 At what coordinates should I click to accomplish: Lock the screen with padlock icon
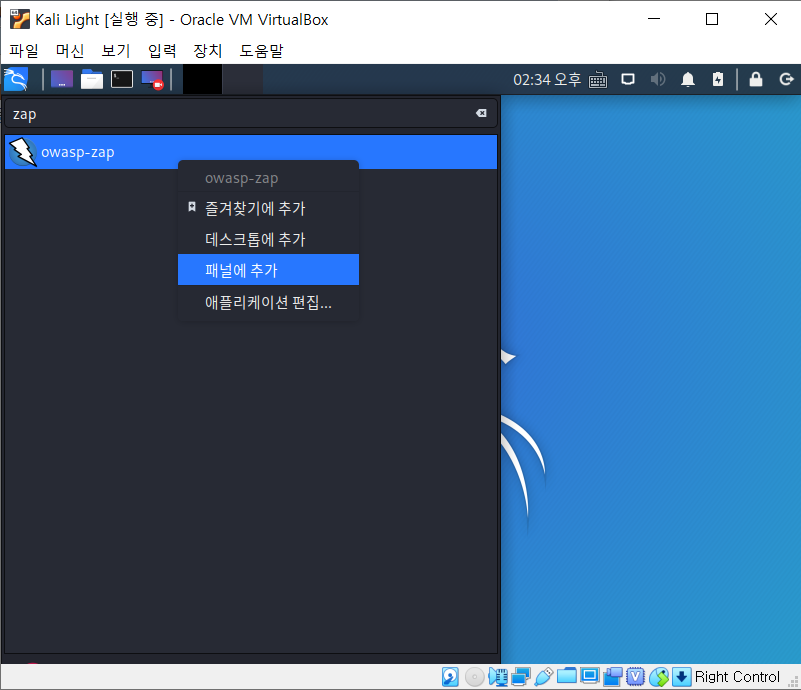click(756, 79)
